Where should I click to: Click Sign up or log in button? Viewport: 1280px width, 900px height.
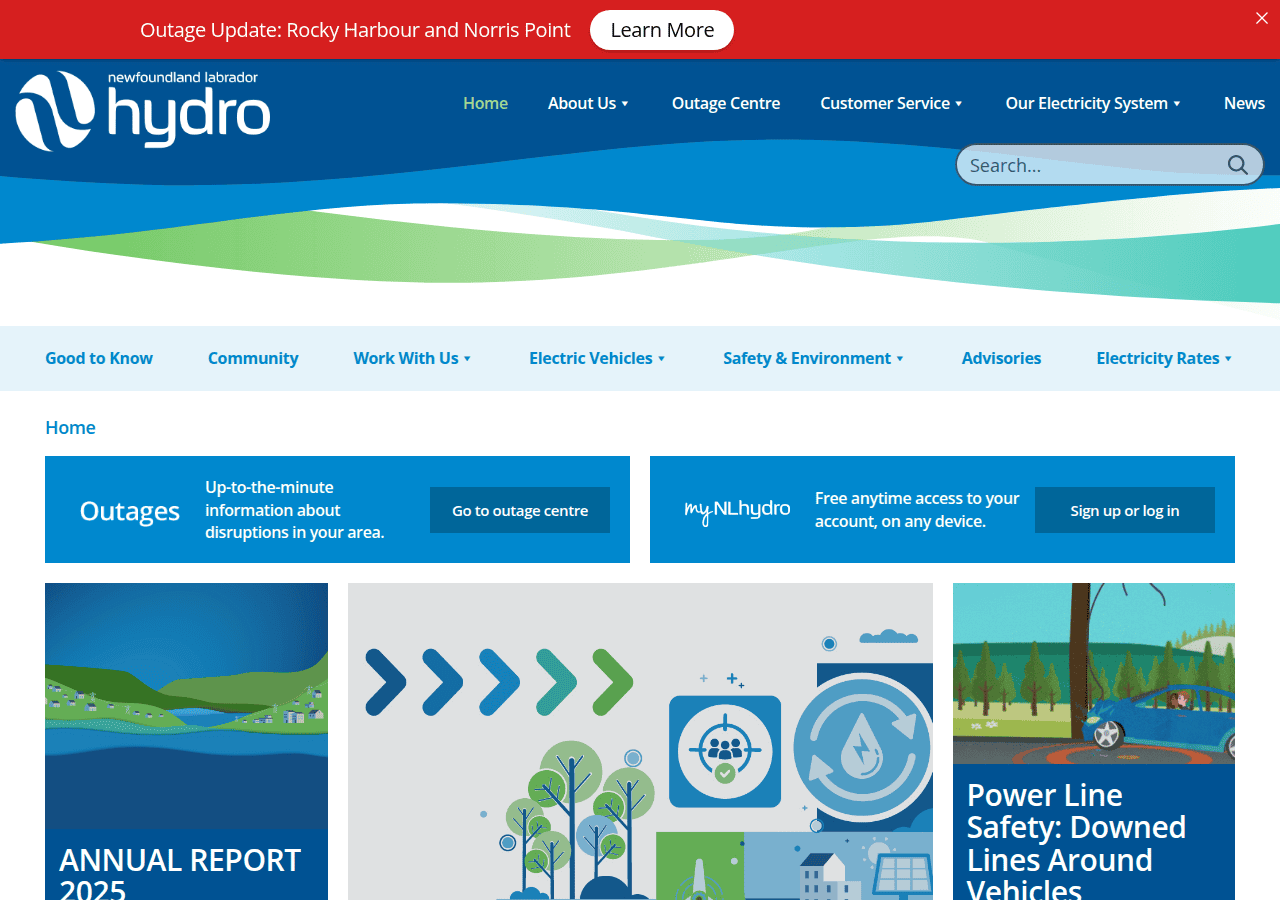1125,510
